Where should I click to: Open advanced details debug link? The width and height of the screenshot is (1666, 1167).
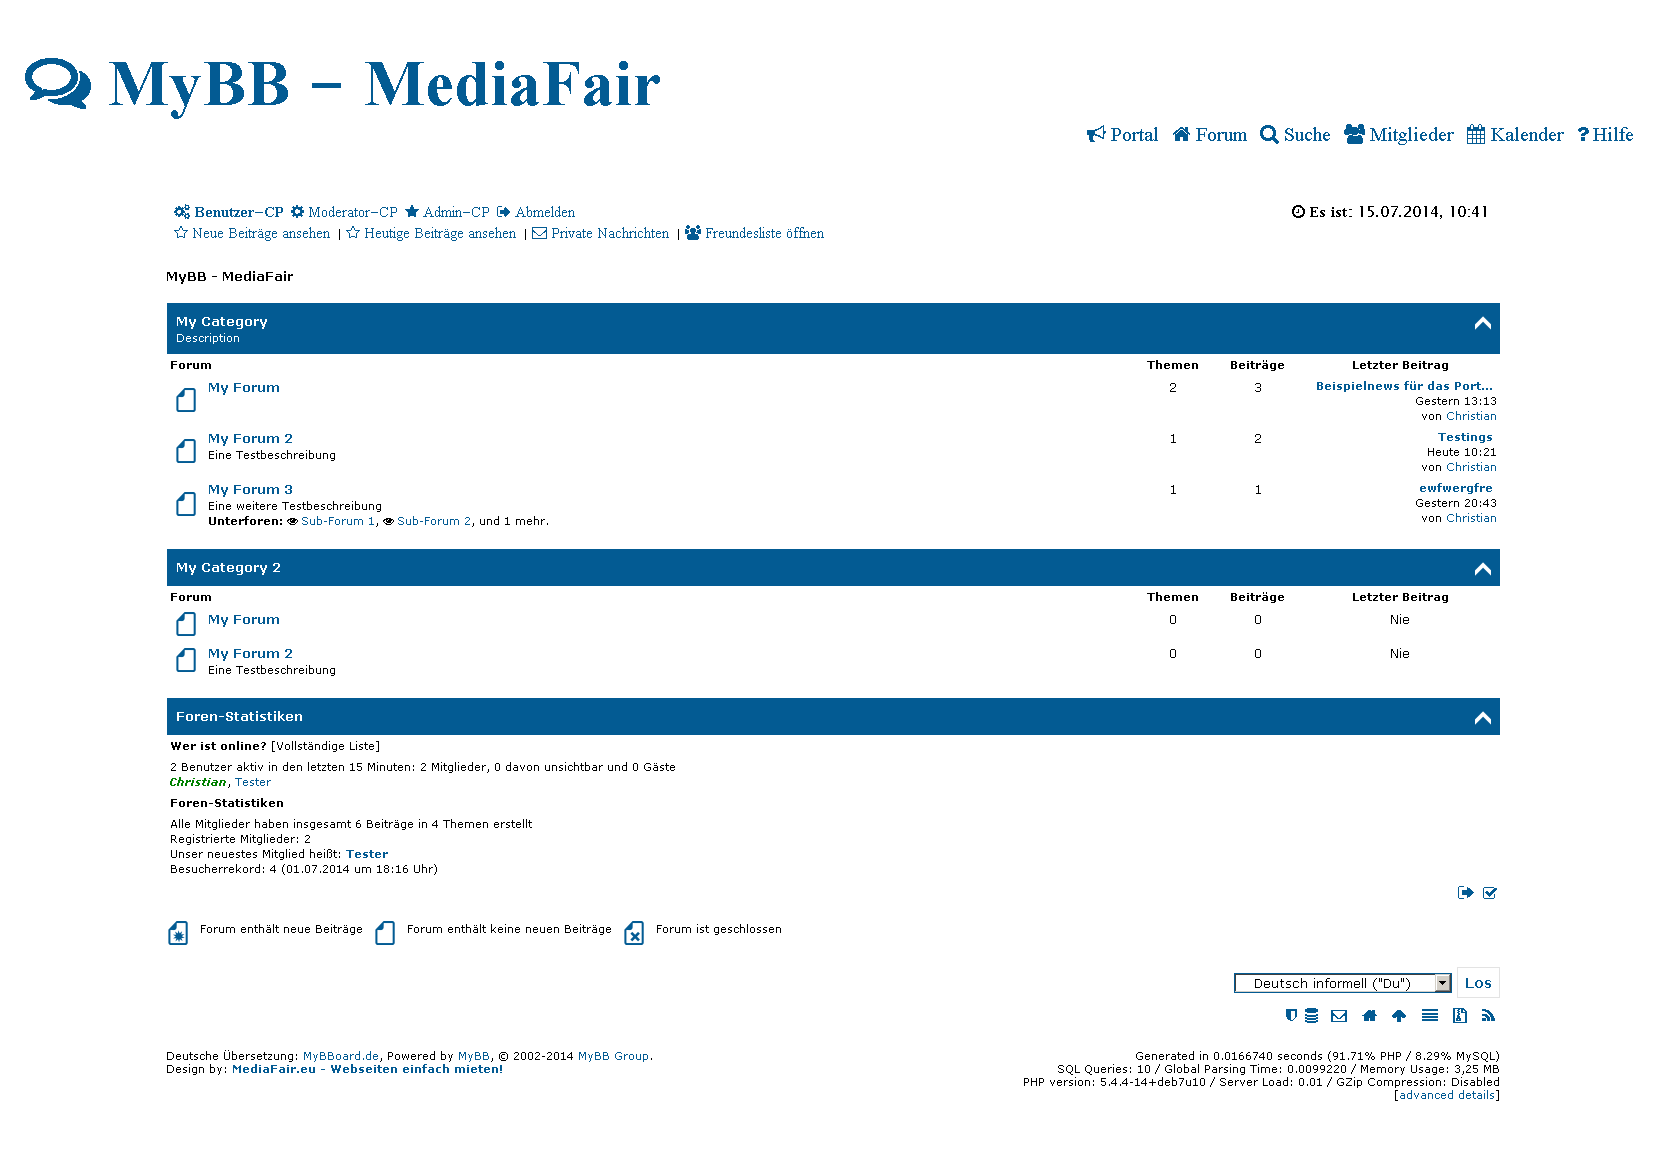pyautogui.click(x=1447, y=1095)
